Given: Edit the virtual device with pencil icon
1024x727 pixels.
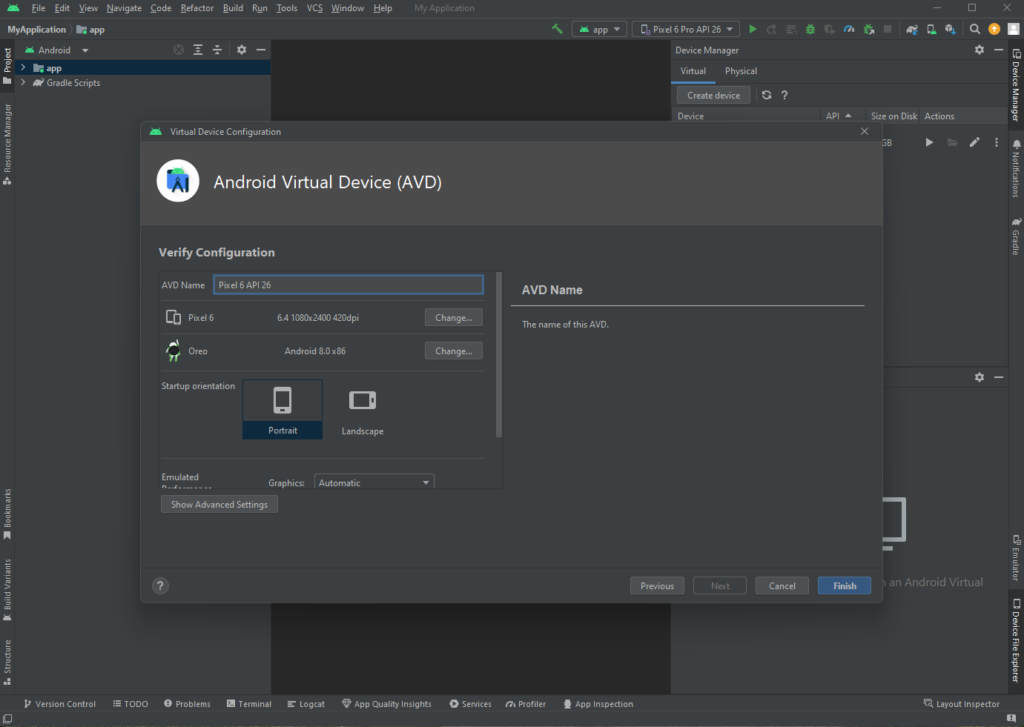Looking at the screenshot, I should (x=974, y=142).
